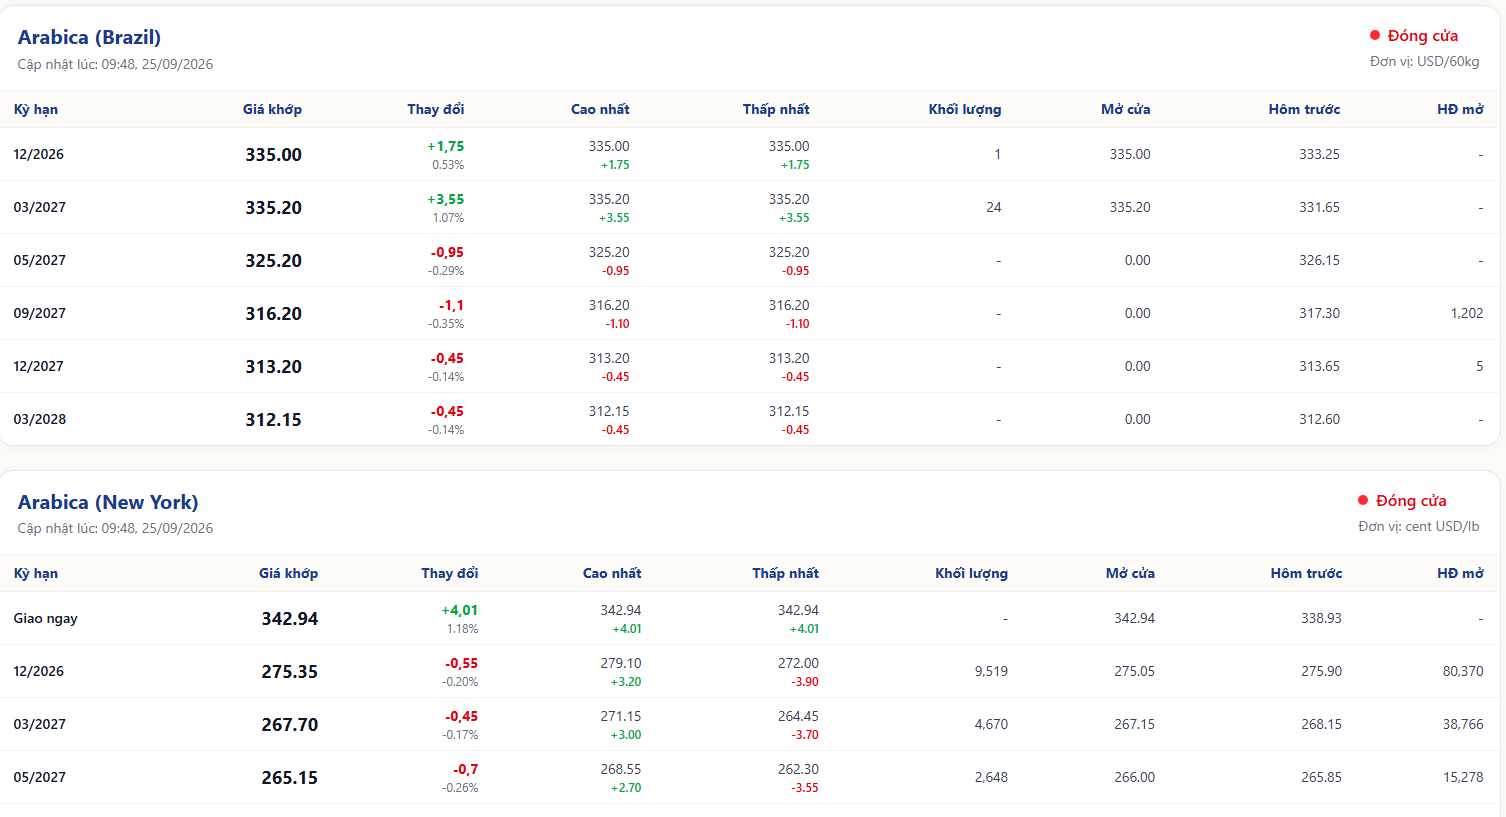
Task: Click the volume value 24 in the 03/2027 row
Action: pos(994,207)
